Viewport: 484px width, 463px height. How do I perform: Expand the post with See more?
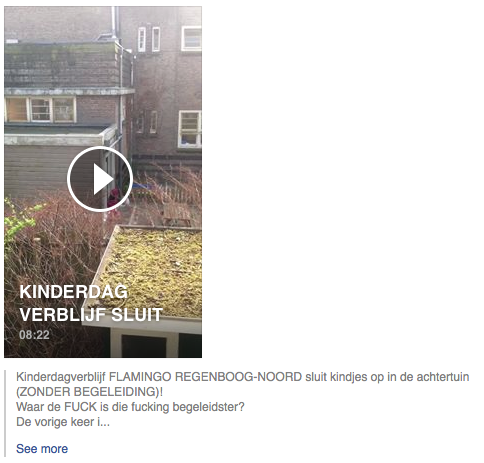[x=42, y=449]
